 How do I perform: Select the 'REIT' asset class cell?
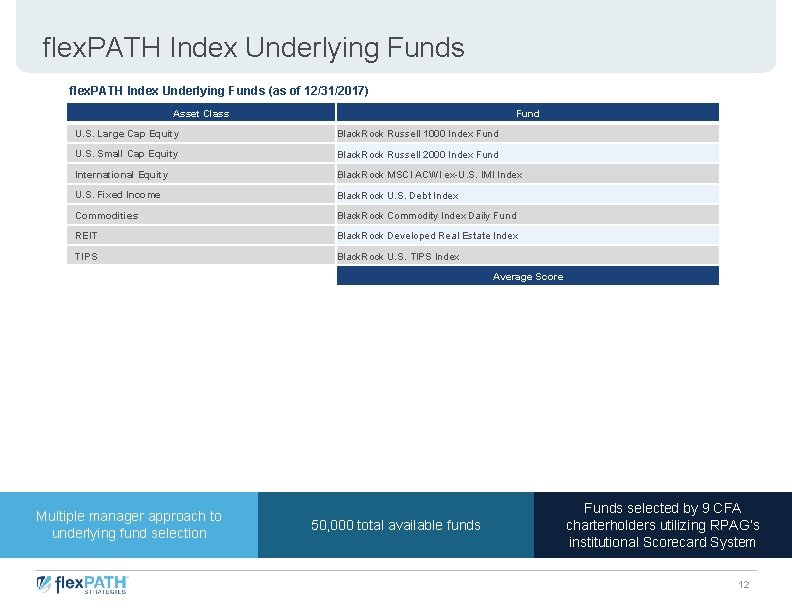(x=201, y=235)
